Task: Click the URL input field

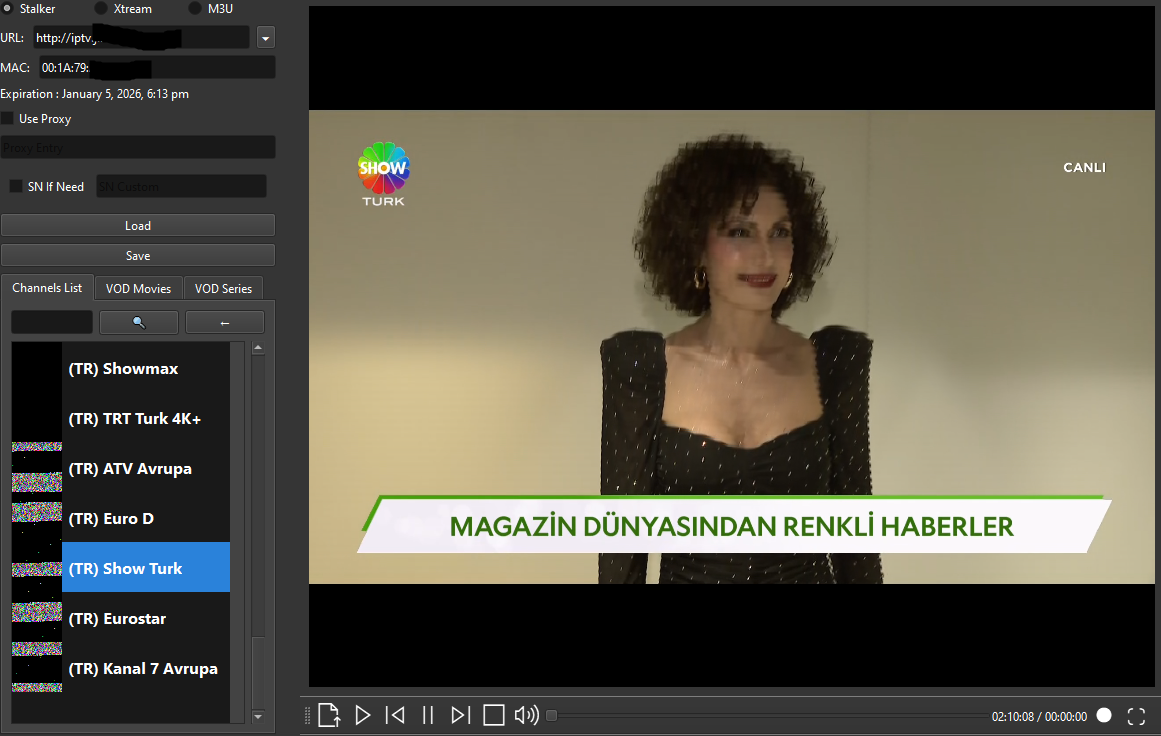Action: pos(141,38)
